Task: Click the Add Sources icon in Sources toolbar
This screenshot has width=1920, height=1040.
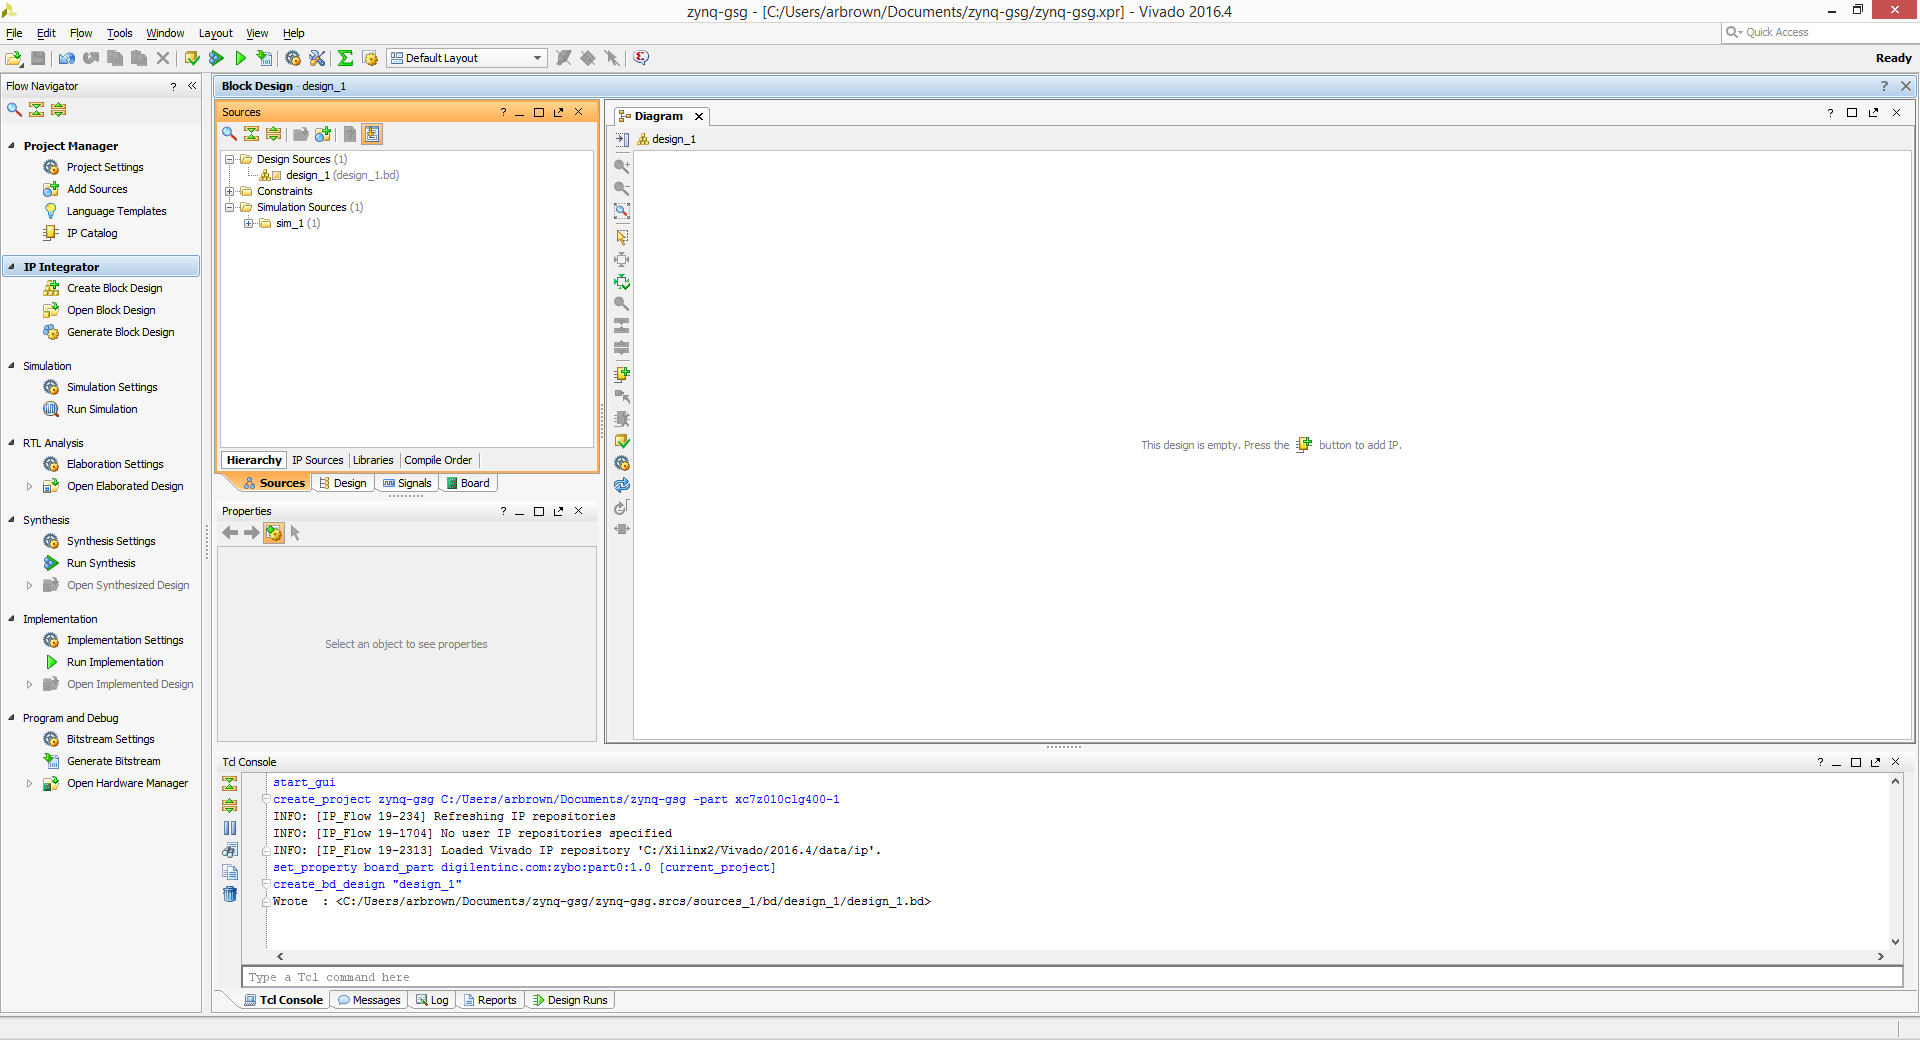Action: (x=322, y=134)
